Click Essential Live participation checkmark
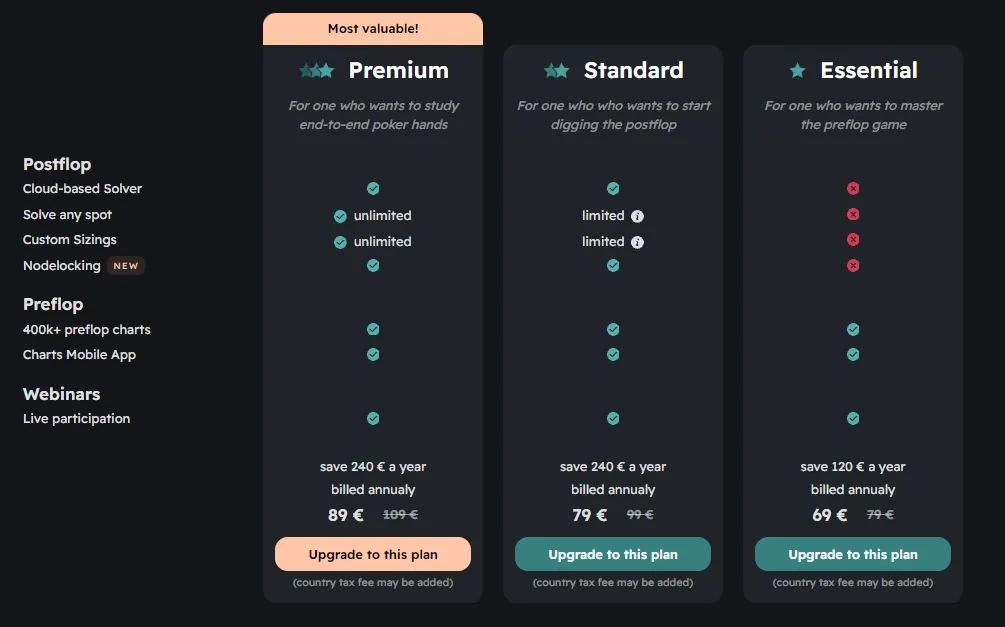This screenshot has width=1005, height=627. click(853, 419)
